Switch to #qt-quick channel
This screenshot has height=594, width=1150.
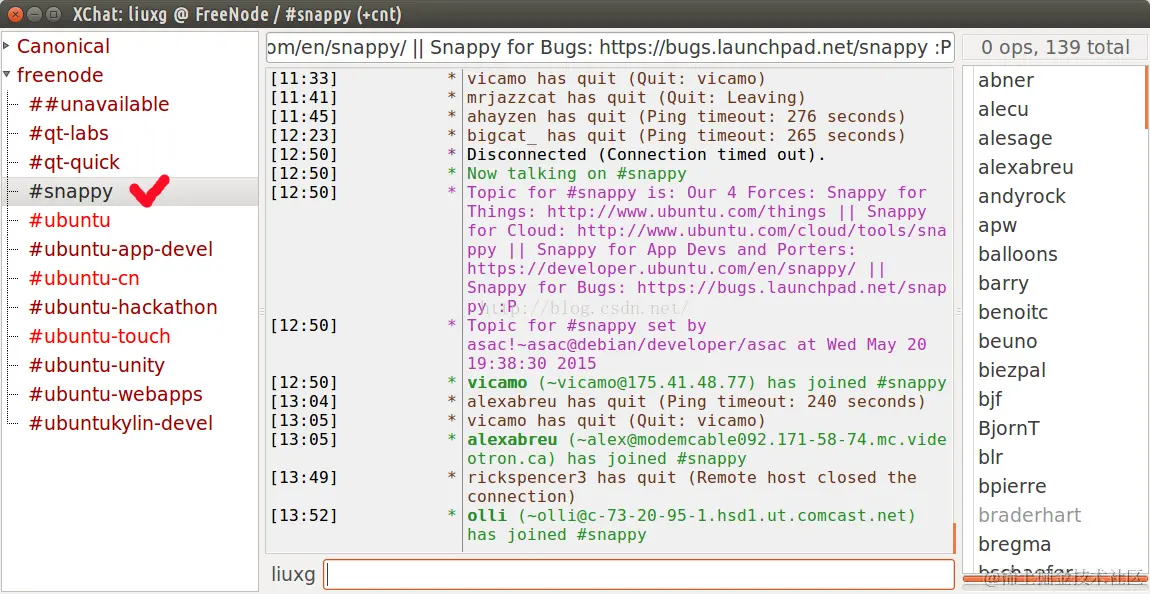[74, 162]
